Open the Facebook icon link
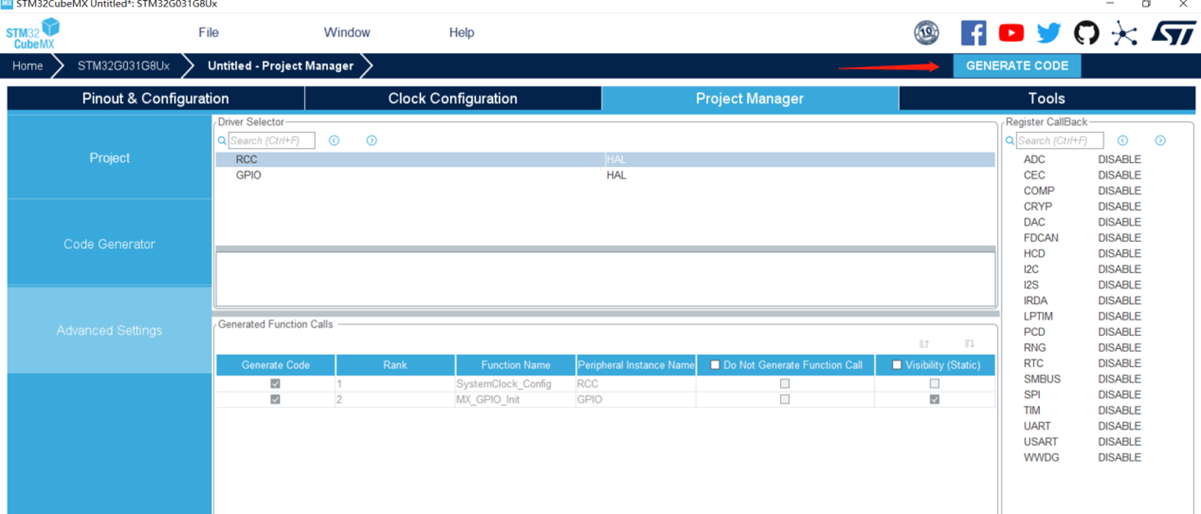1201x514 pixels. (973, 33)
